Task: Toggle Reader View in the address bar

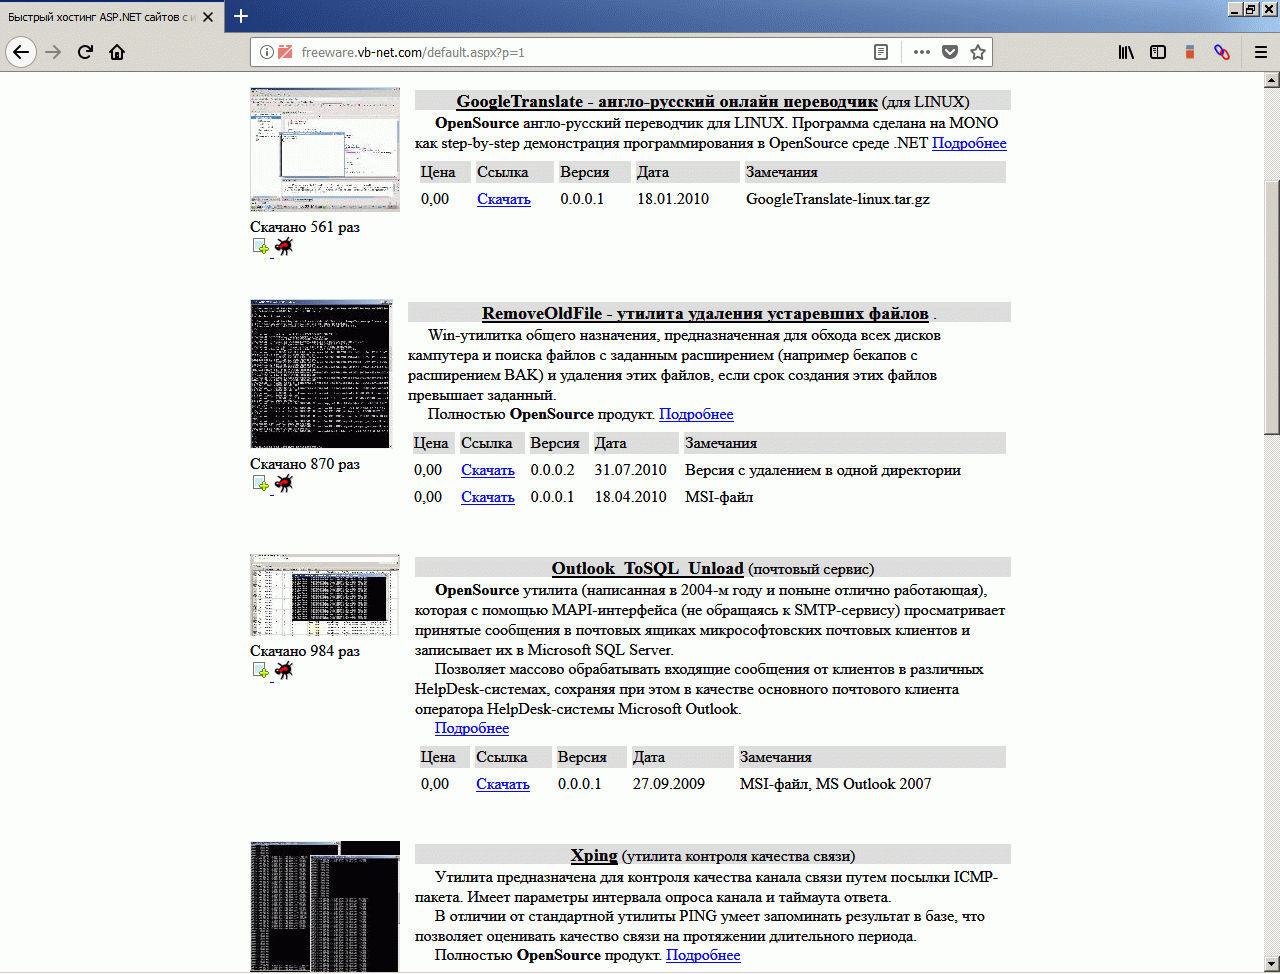Action: point(881,53)
